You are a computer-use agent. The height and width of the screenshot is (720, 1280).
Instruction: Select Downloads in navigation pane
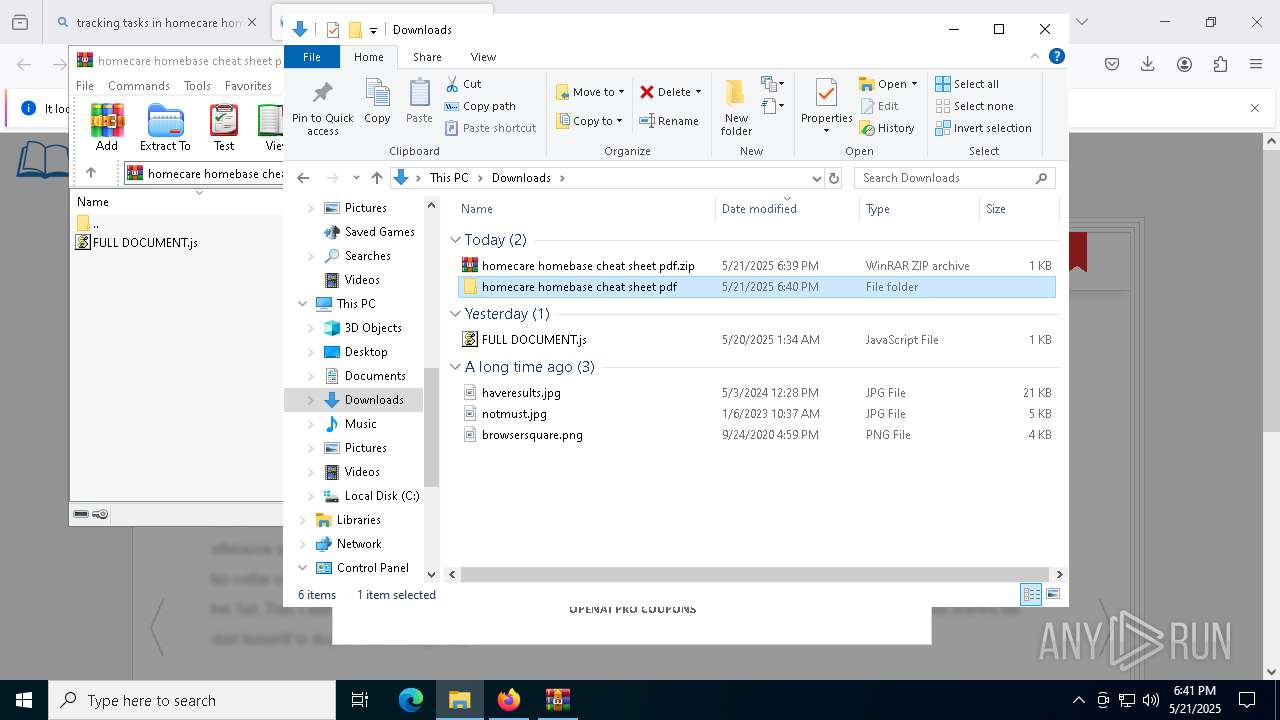point(374,400)
